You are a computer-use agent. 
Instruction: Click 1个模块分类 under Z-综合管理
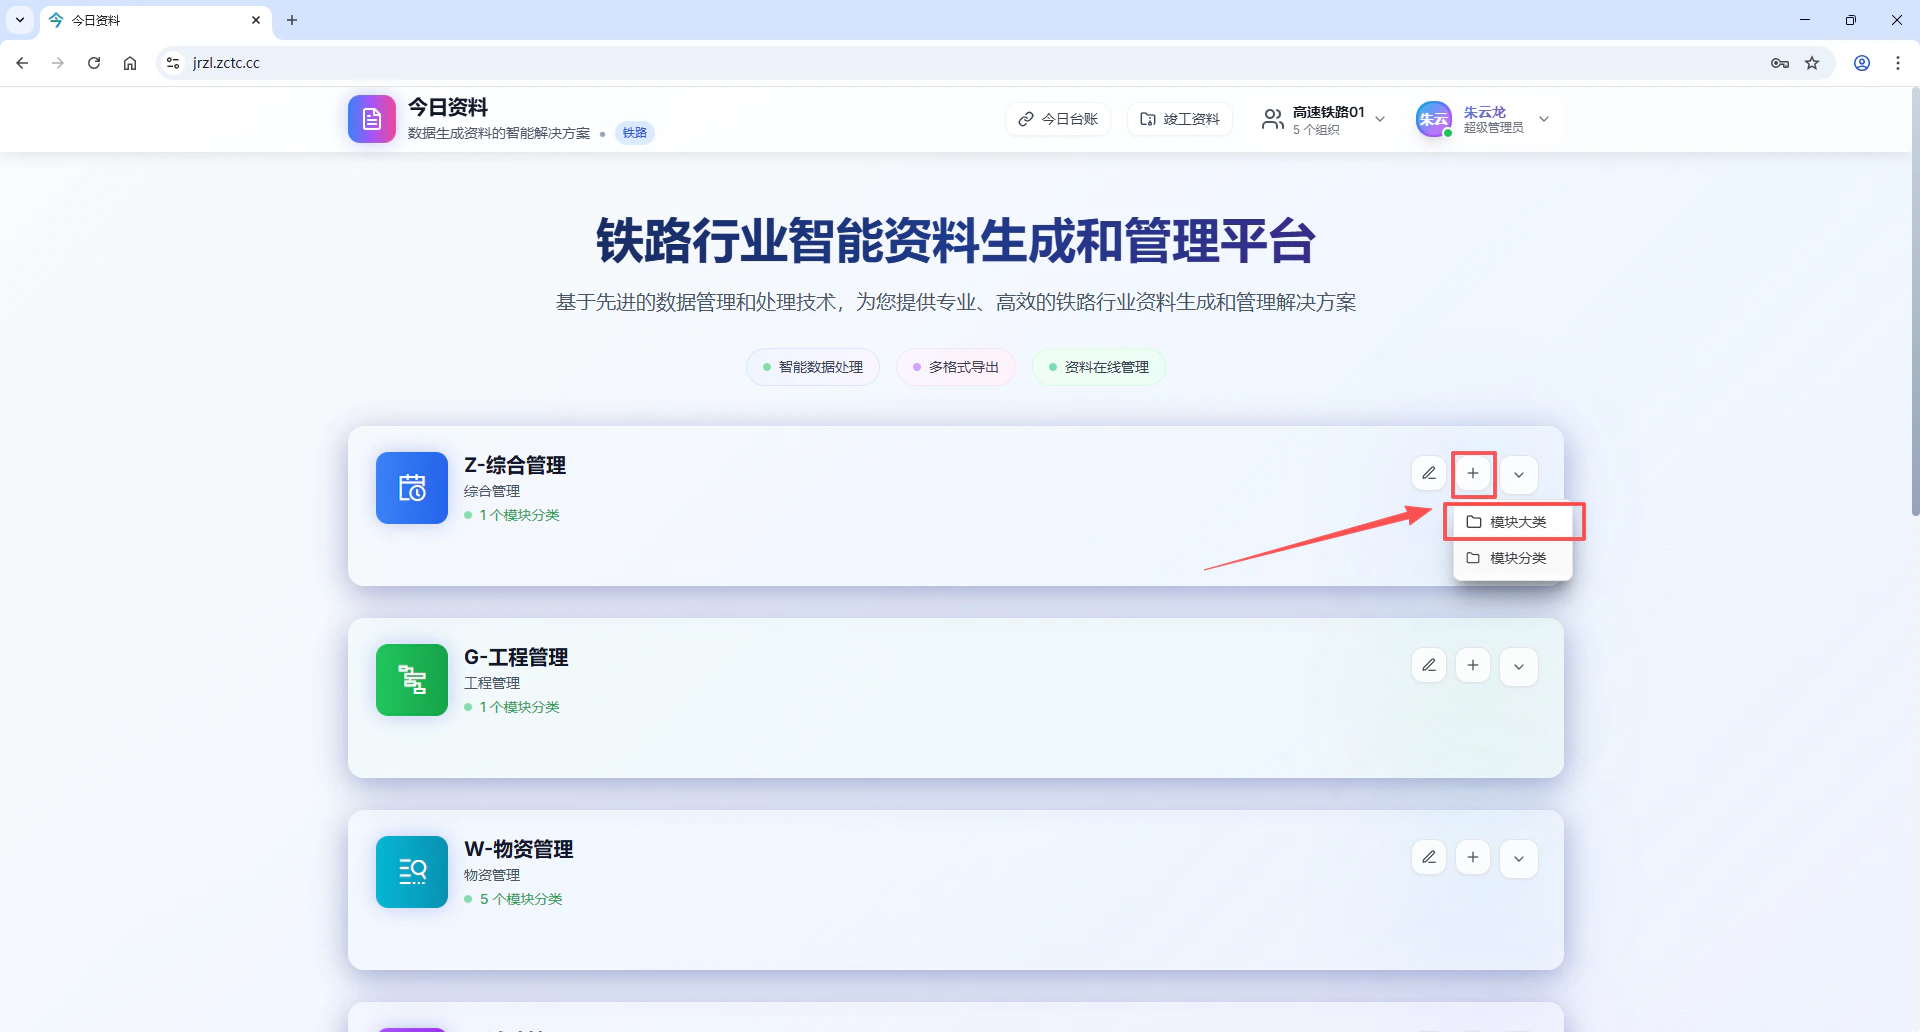(519, 515)
